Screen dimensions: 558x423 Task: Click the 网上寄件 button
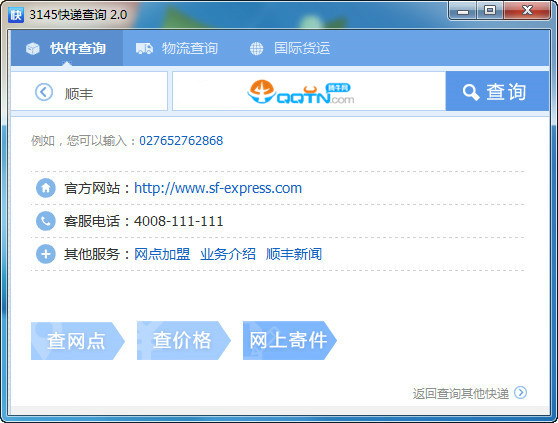coord(290,340)
